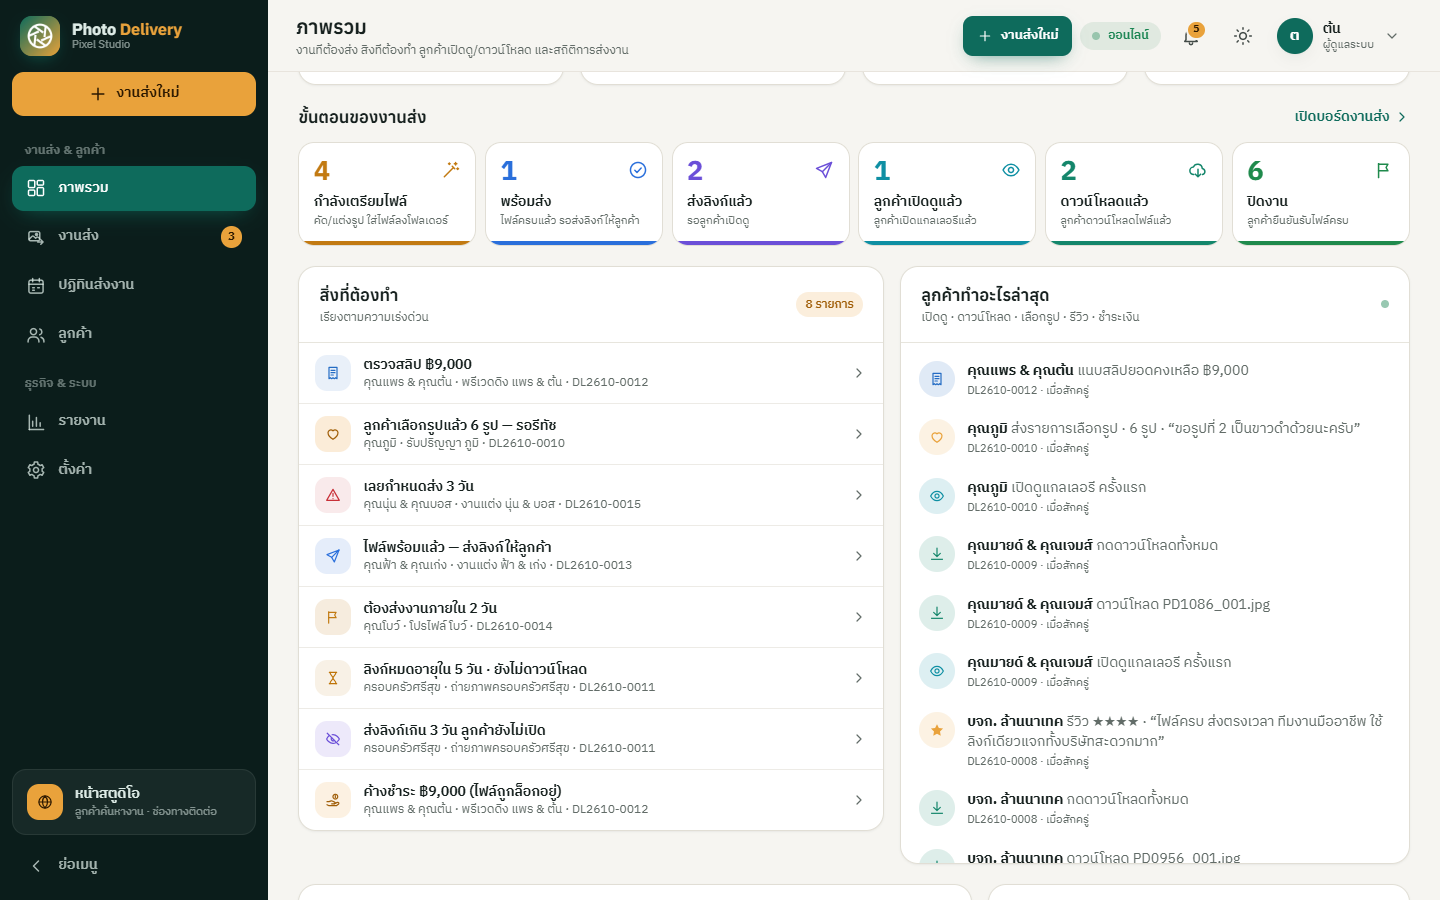
Task: Open the หน้าสตูดิโอ card
Action: click(134, 802)
